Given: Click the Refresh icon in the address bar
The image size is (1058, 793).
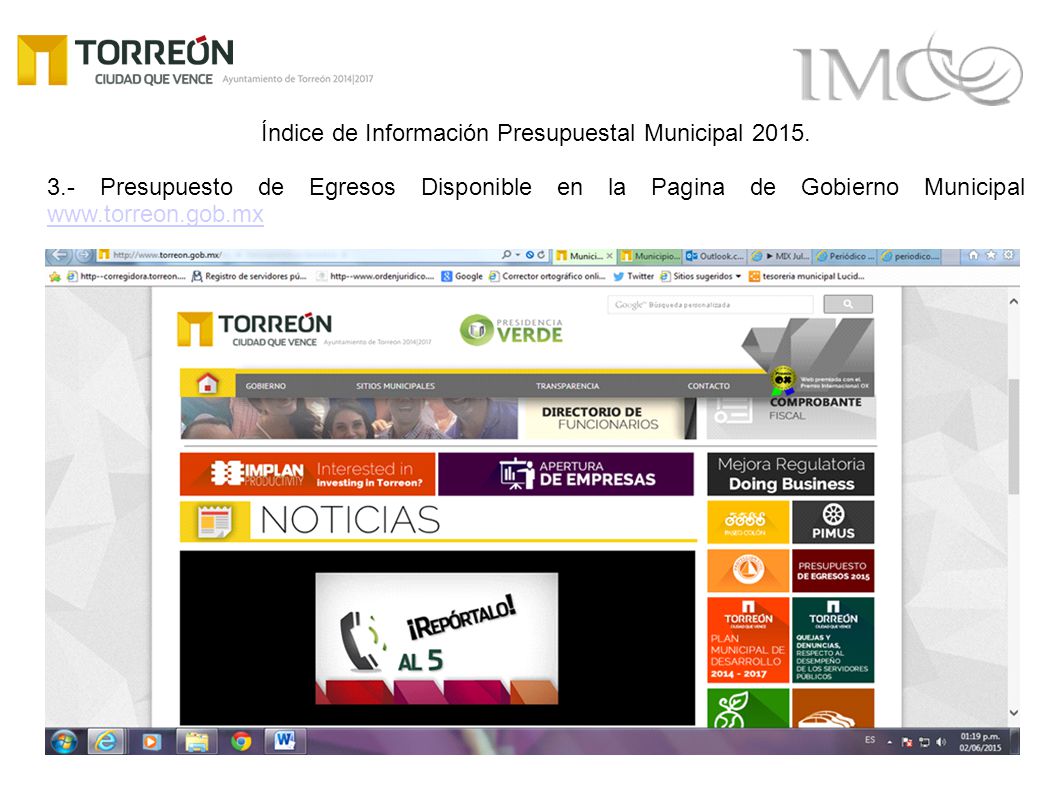Looking at the screenshot, I should 541,255.
